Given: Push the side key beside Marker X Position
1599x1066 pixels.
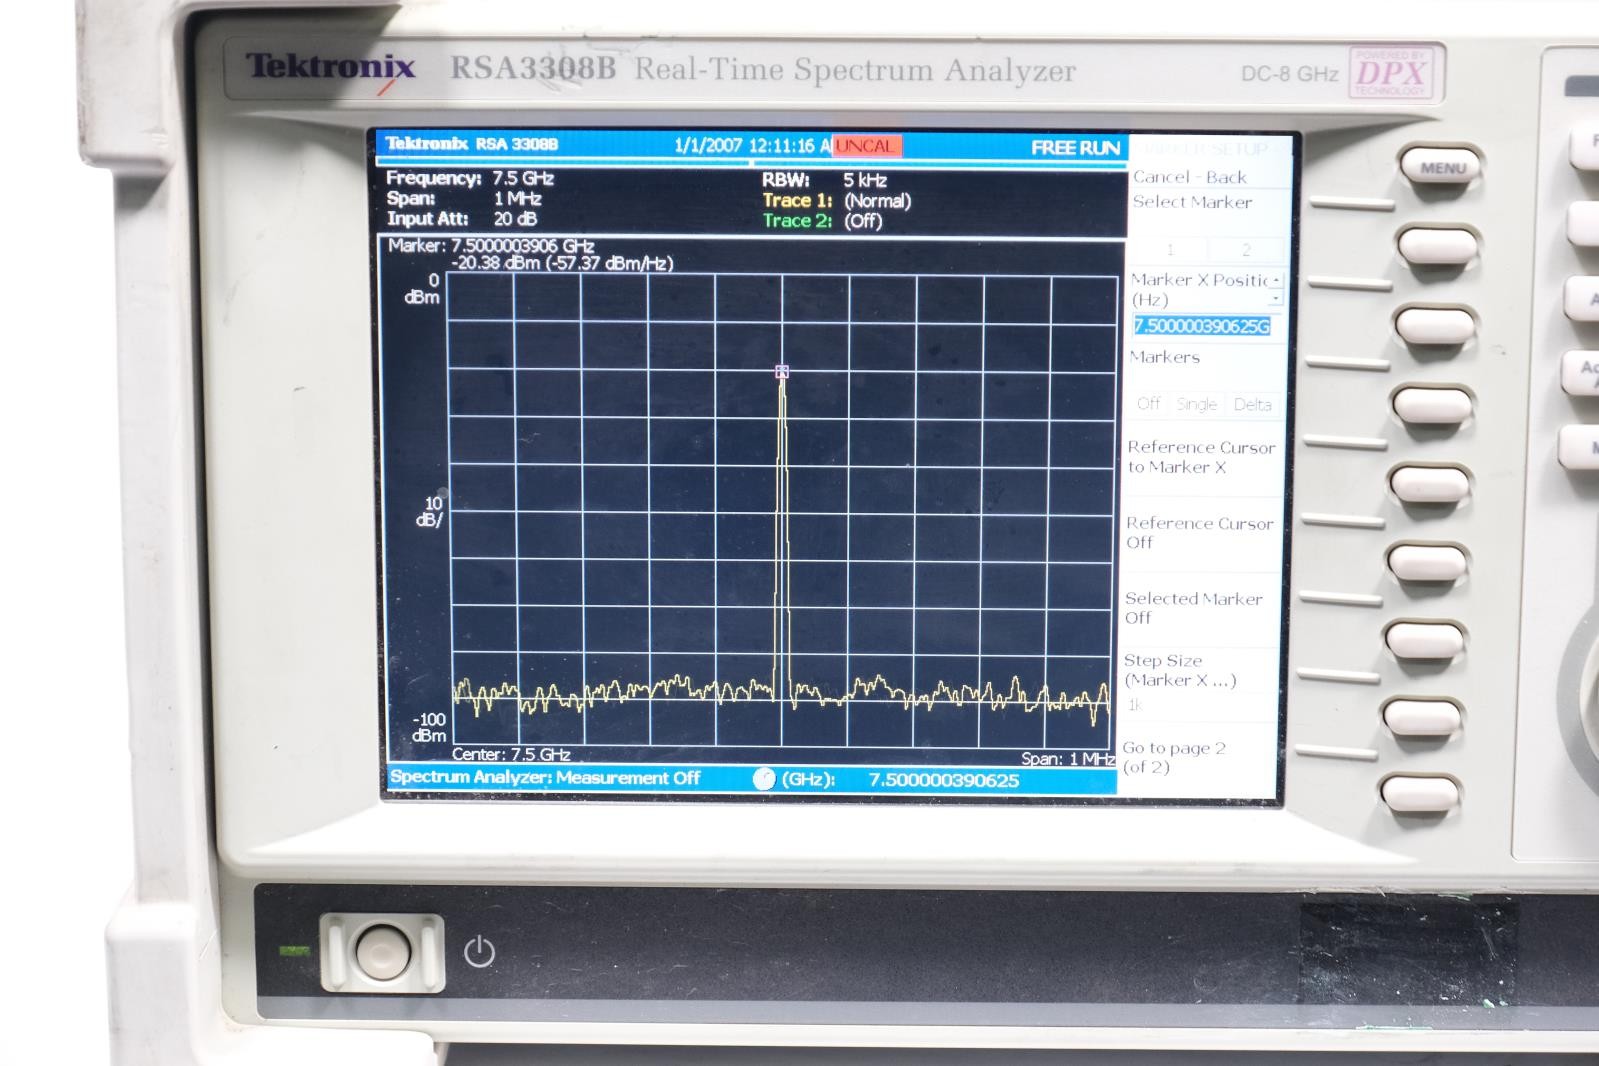Looking at the screenshot, I should click(x=1435, y=326).
